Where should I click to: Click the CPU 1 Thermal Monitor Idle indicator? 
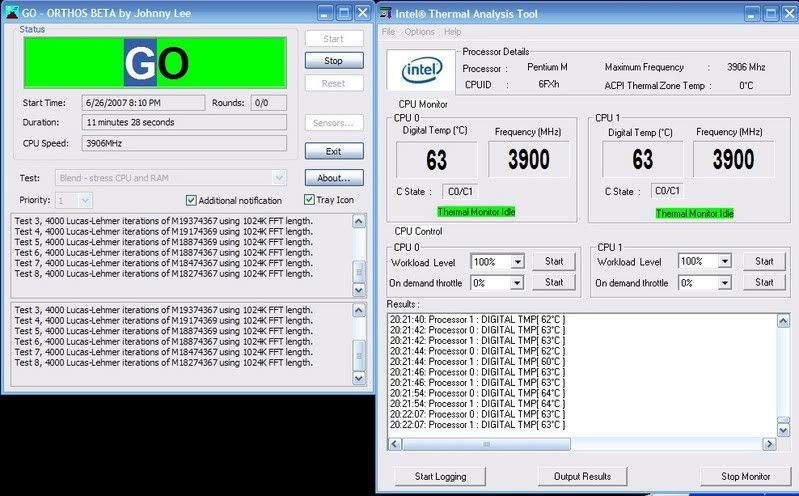[695, 213]
